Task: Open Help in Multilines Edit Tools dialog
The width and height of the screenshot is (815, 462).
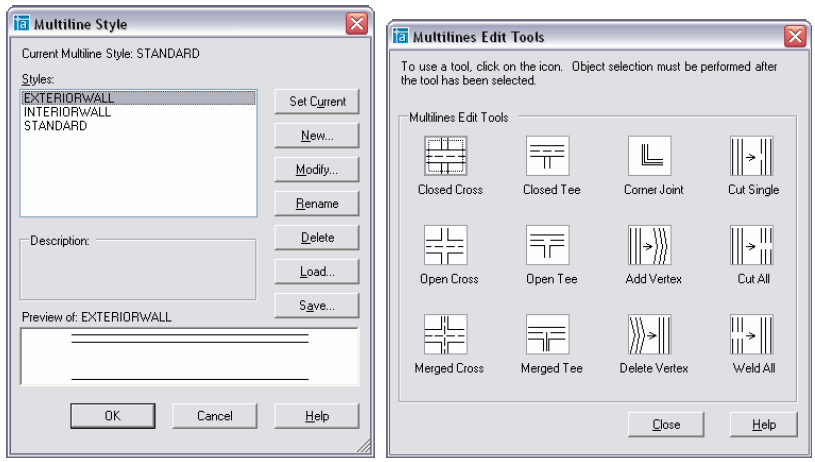Action: coord(764,425)
